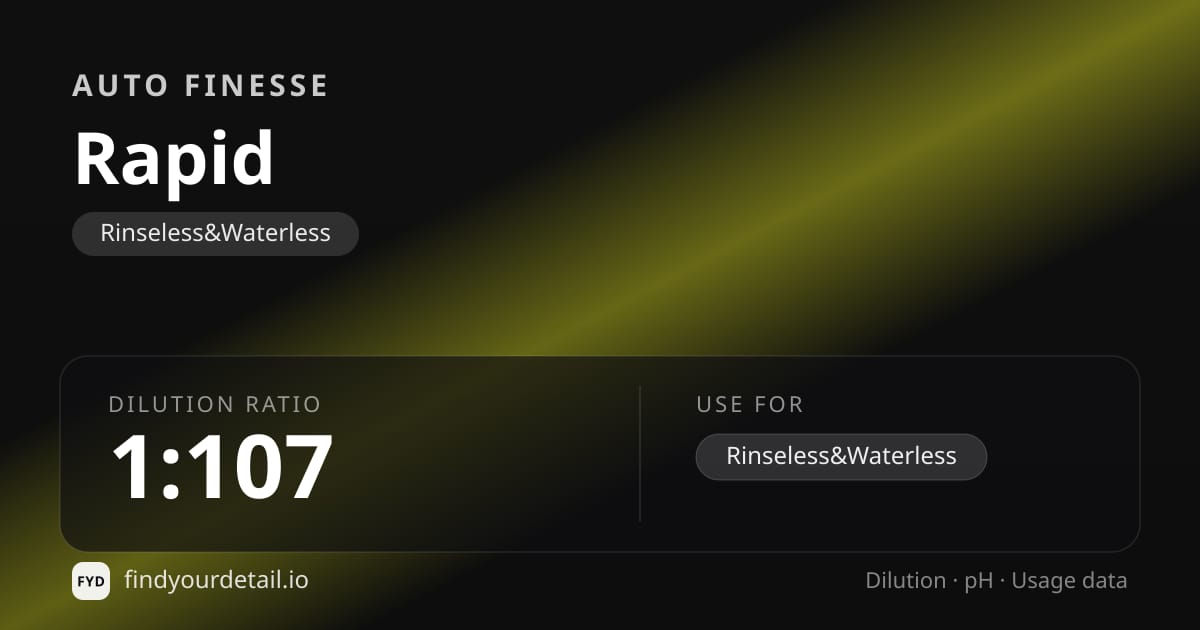Click the word RATIO in the card heading
The image size is (1200, 630).
[284, 404]
